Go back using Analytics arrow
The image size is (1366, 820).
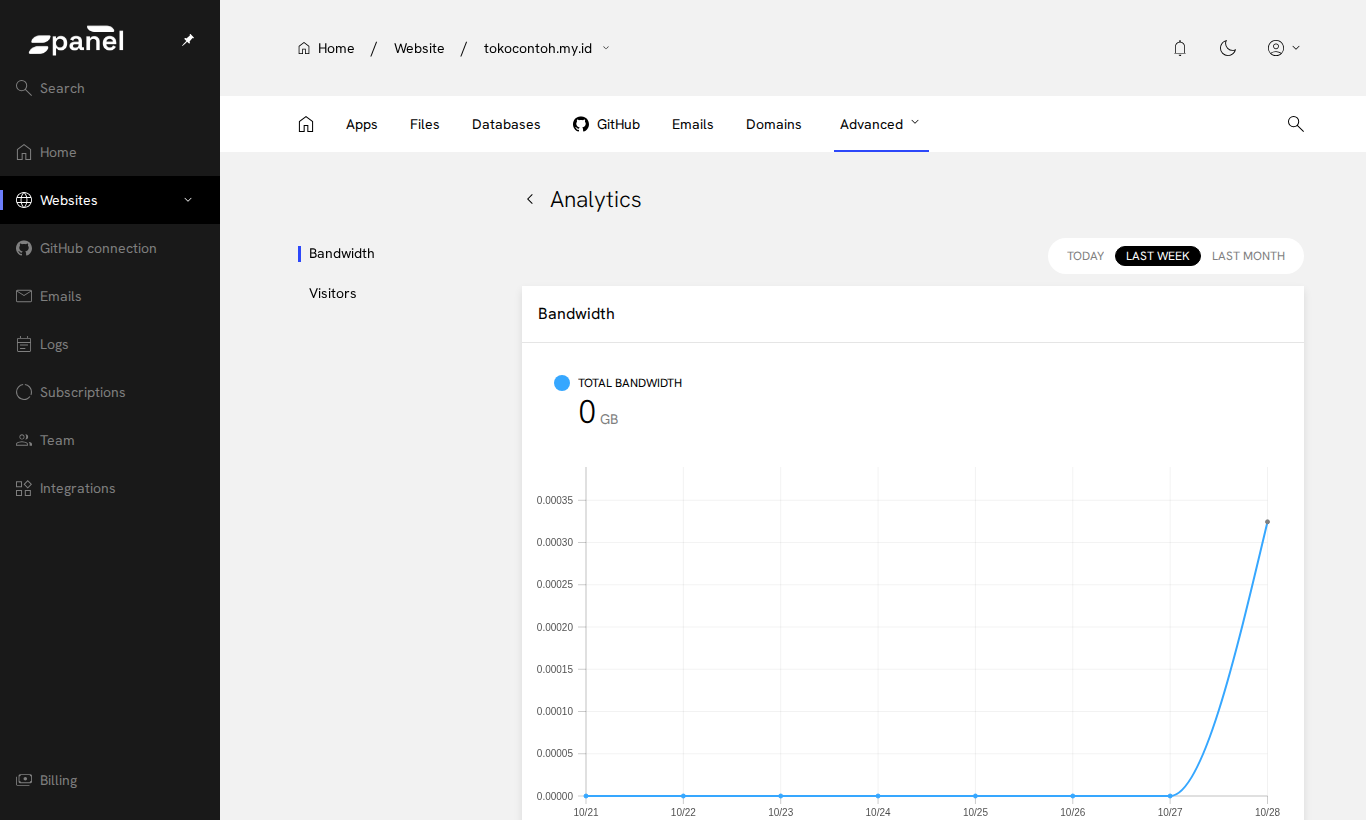530,199
